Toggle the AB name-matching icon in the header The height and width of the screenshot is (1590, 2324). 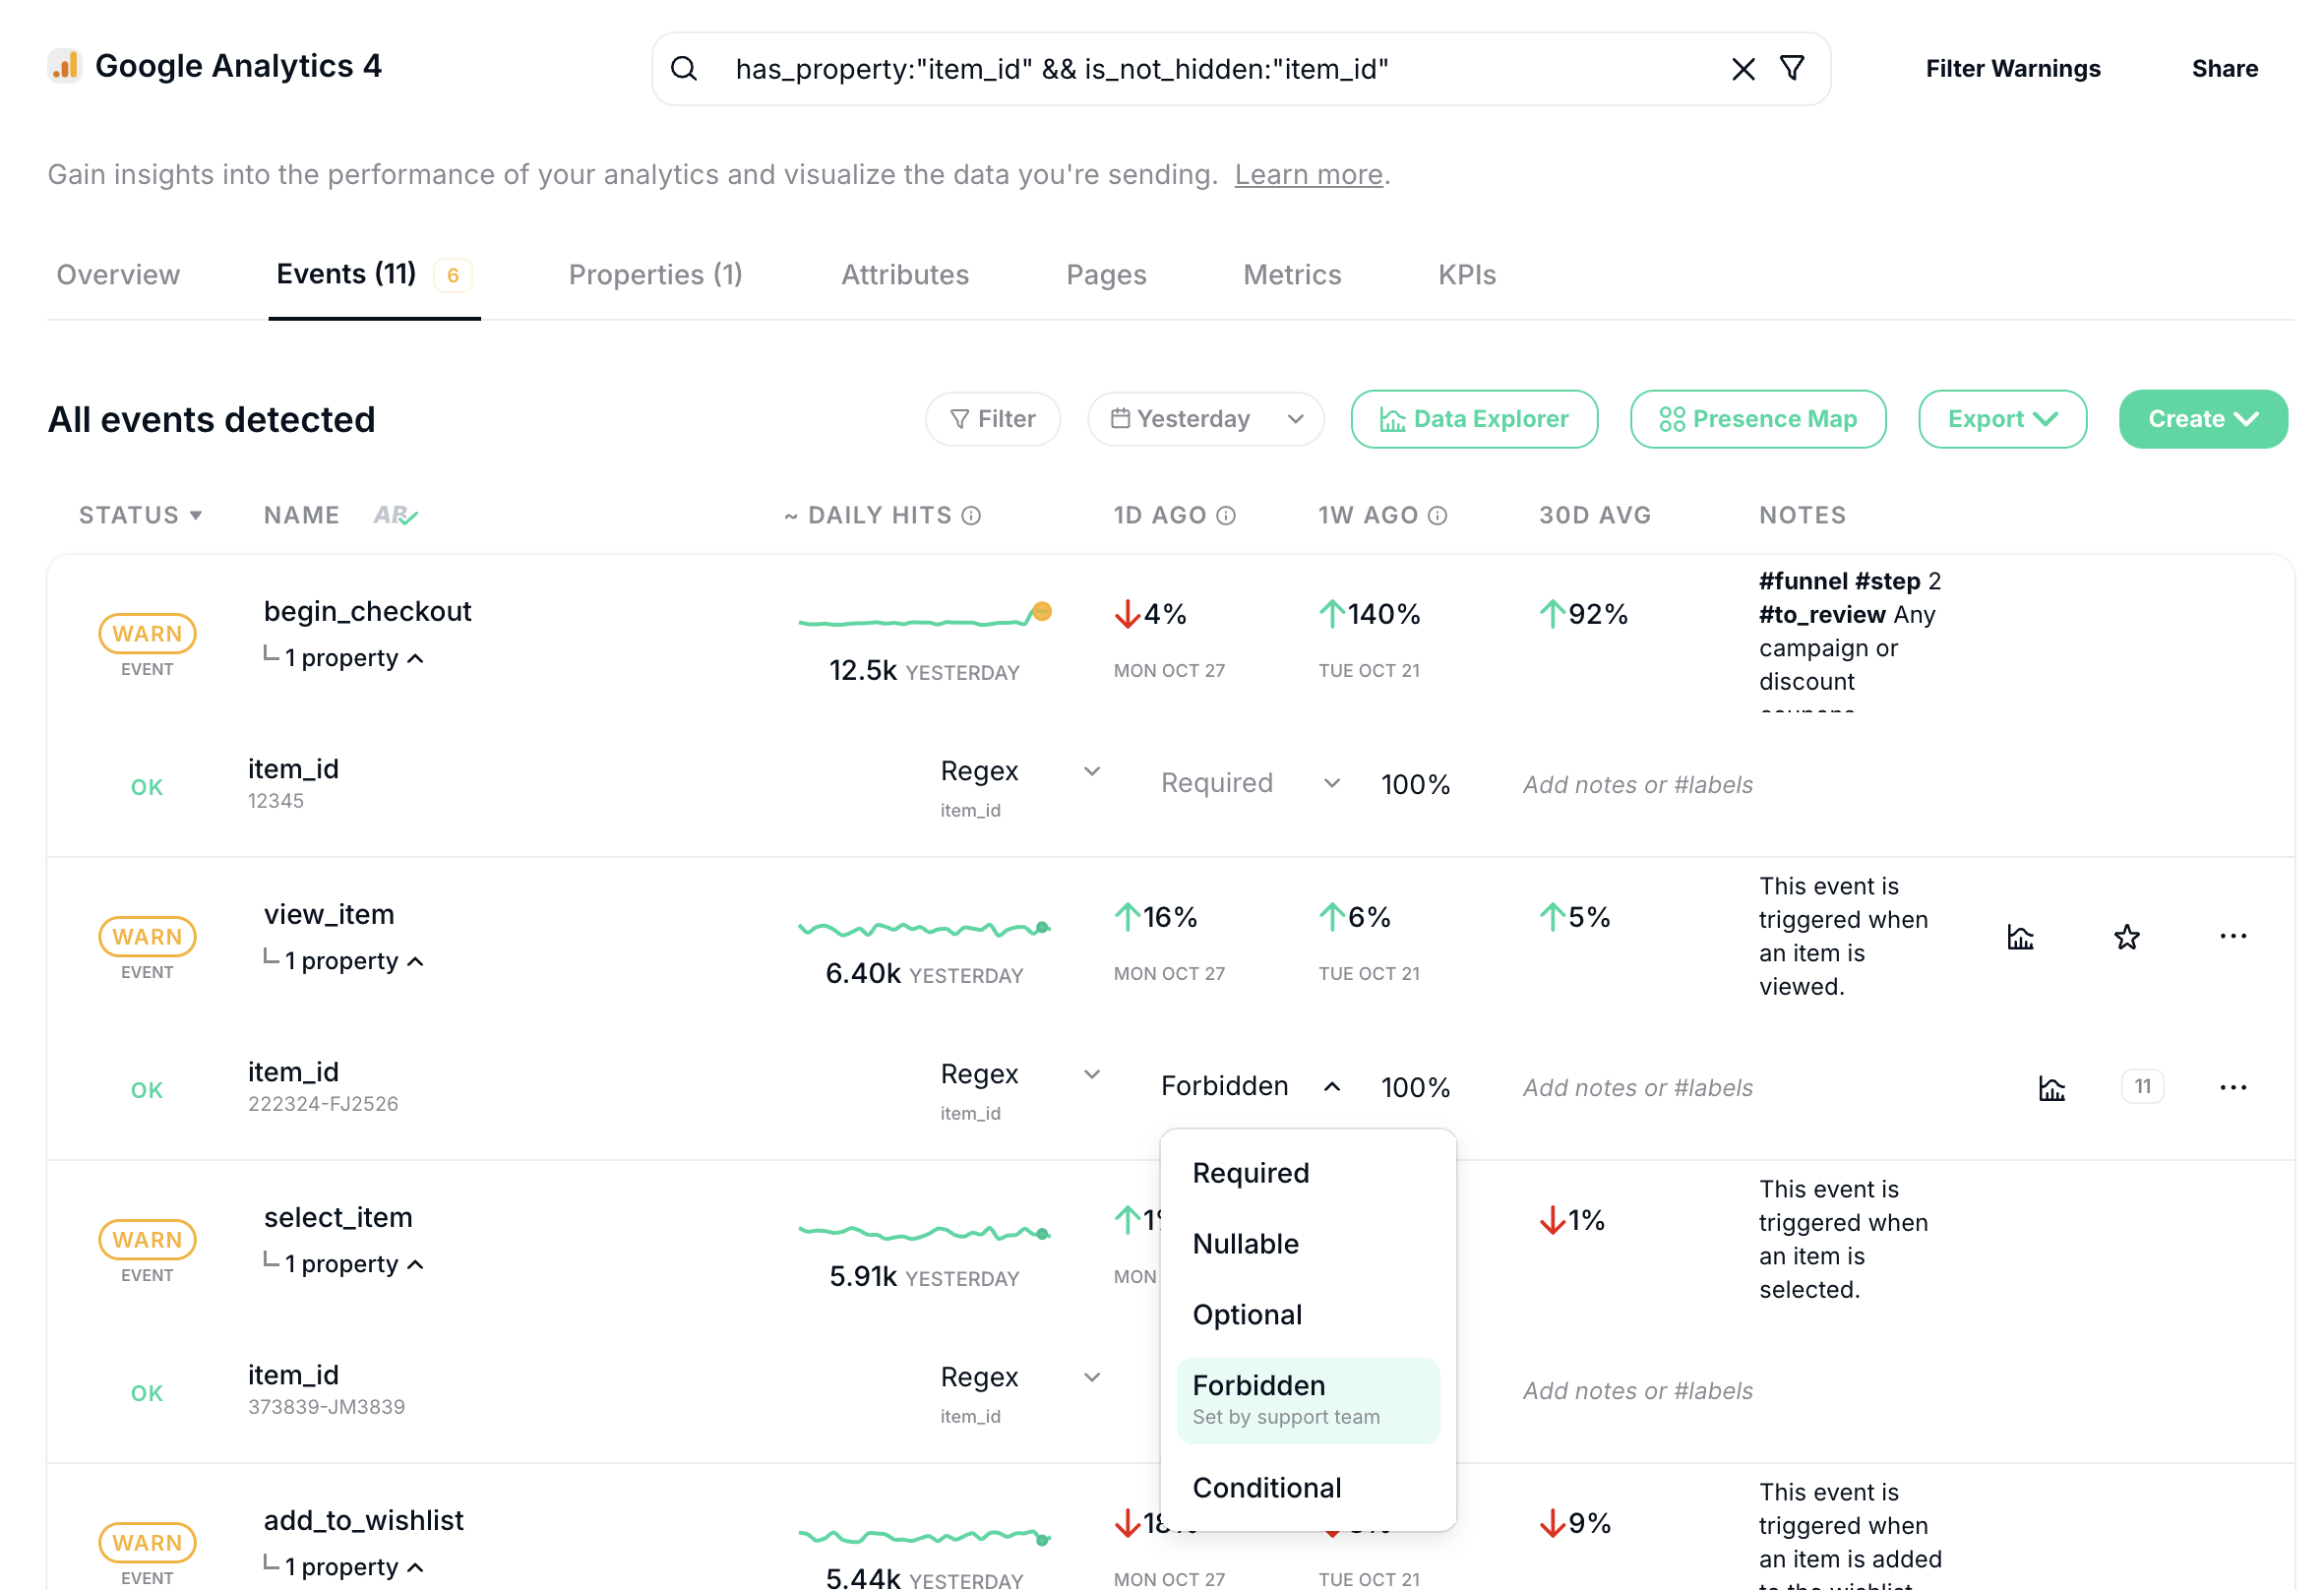395,515
